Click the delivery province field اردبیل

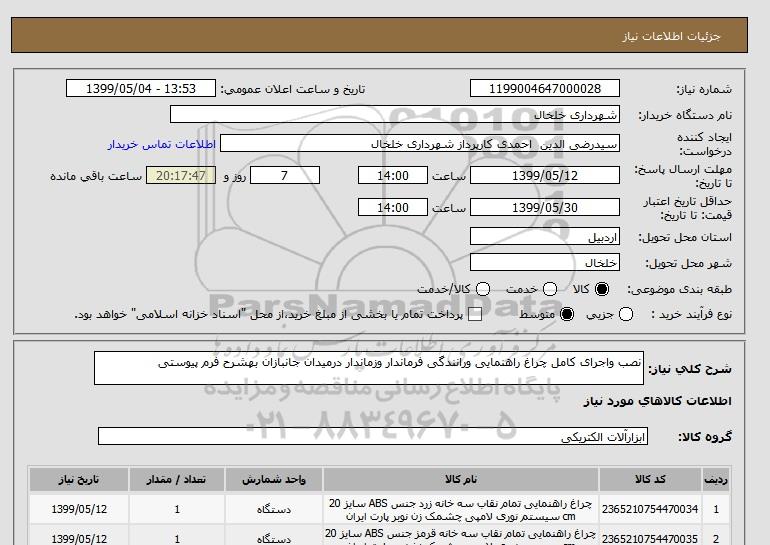(545, 237)
